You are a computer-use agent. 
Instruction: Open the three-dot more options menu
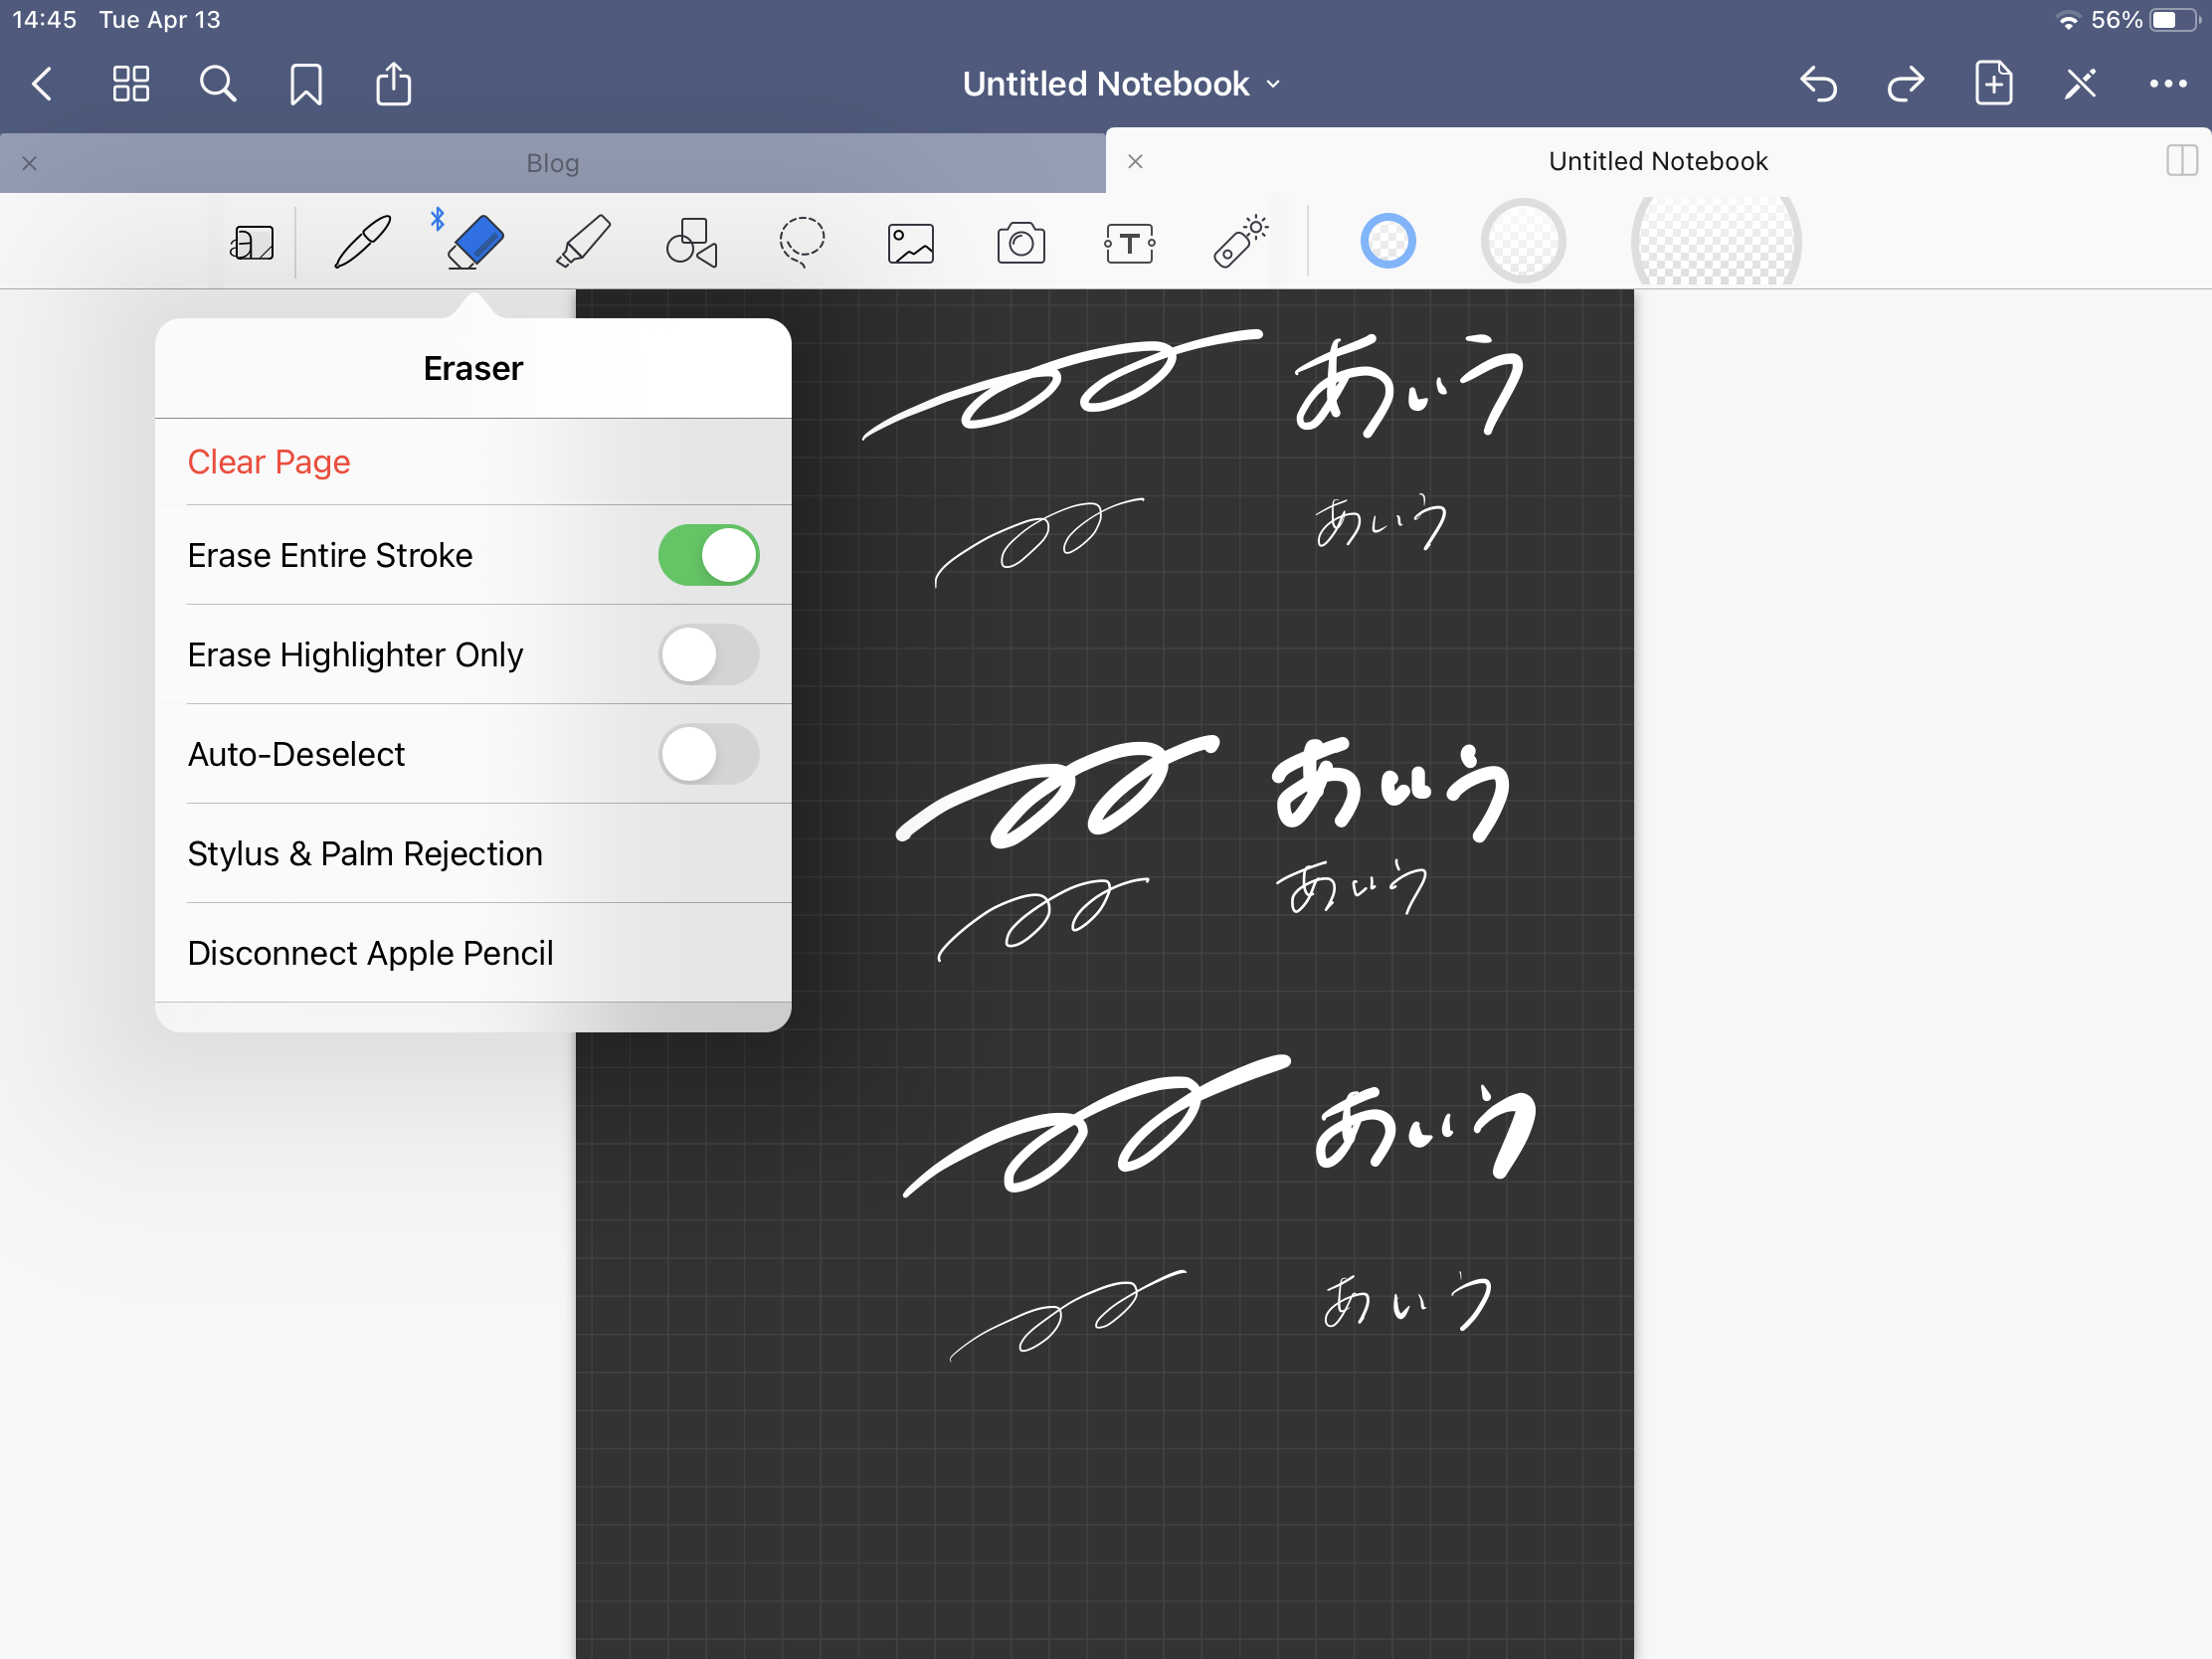point(2166,84)
